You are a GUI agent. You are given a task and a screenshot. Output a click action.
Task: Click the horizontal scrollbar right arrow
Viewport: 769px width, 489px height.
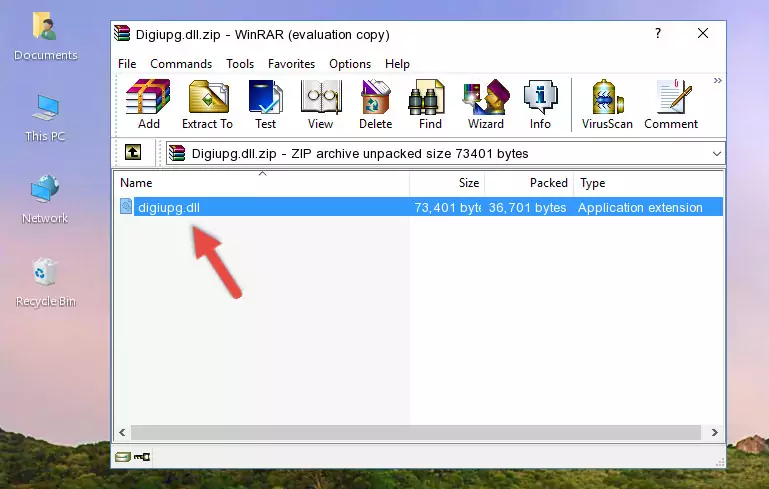(715, 432)
